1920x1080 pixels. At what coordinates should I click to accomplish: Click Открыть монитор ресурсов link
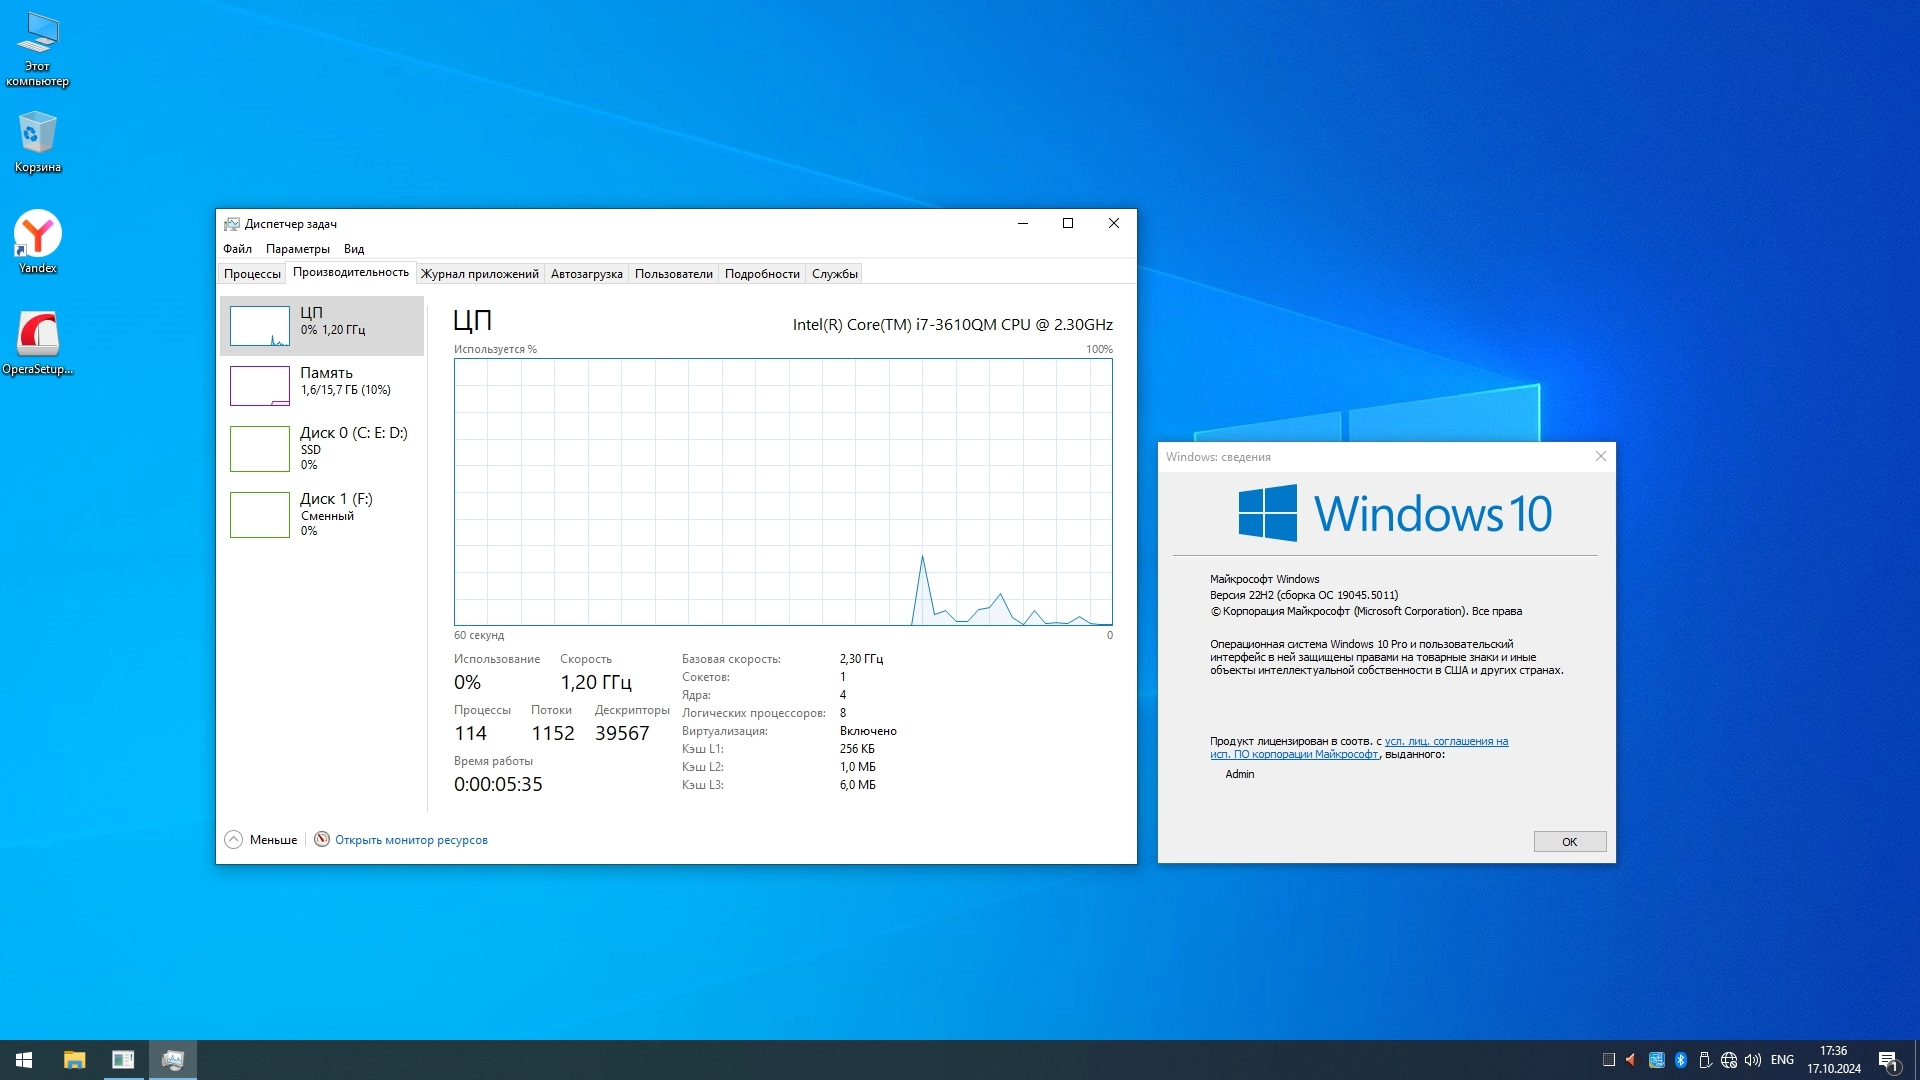tap(411, 840)
